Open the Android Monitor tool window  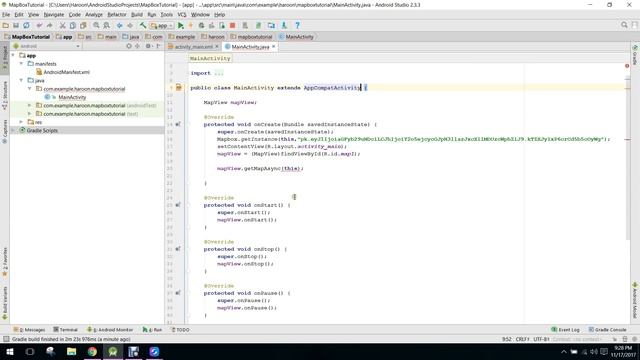(110, 330)
